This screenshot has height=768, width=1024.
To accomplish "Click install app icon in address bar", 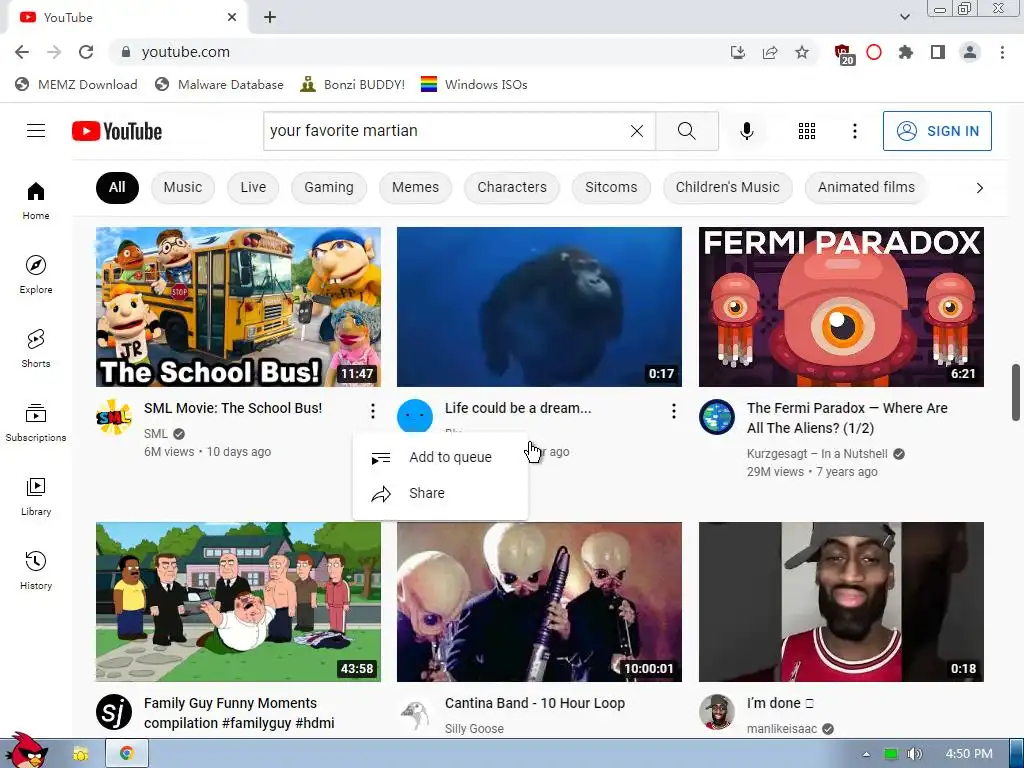I will pos(738,52).
